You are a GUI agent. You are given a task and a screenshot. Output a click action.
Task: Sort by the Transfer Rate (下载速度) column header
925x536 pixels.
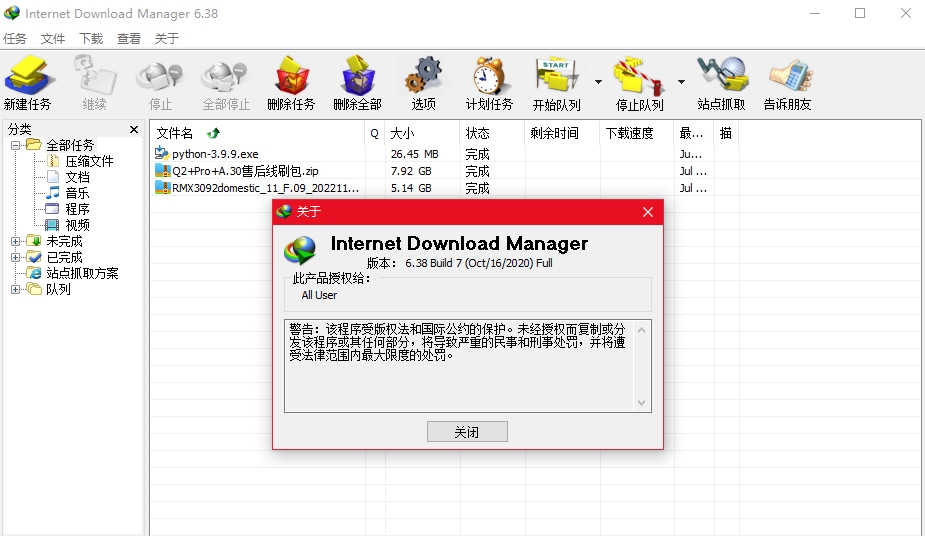(x=637, y=133)
